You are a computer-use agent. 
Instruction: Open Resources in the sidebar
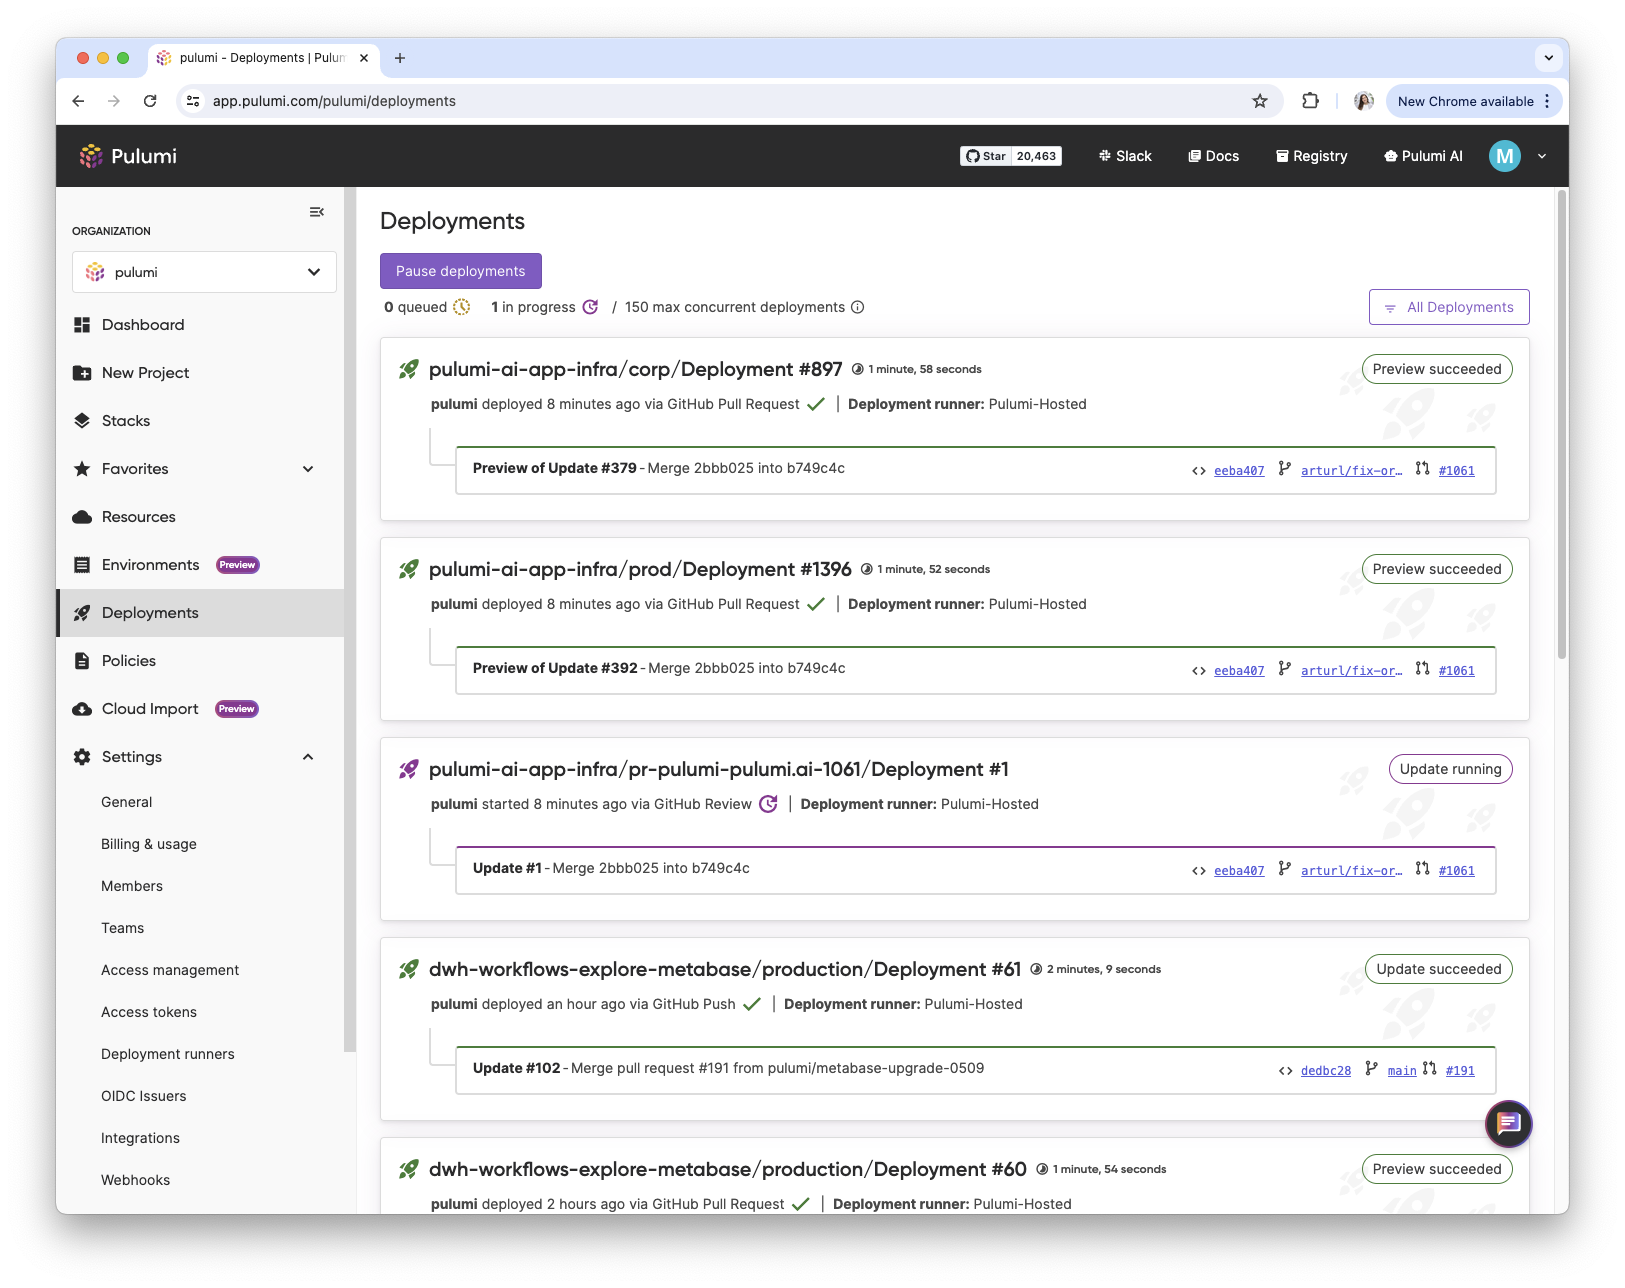138,517
